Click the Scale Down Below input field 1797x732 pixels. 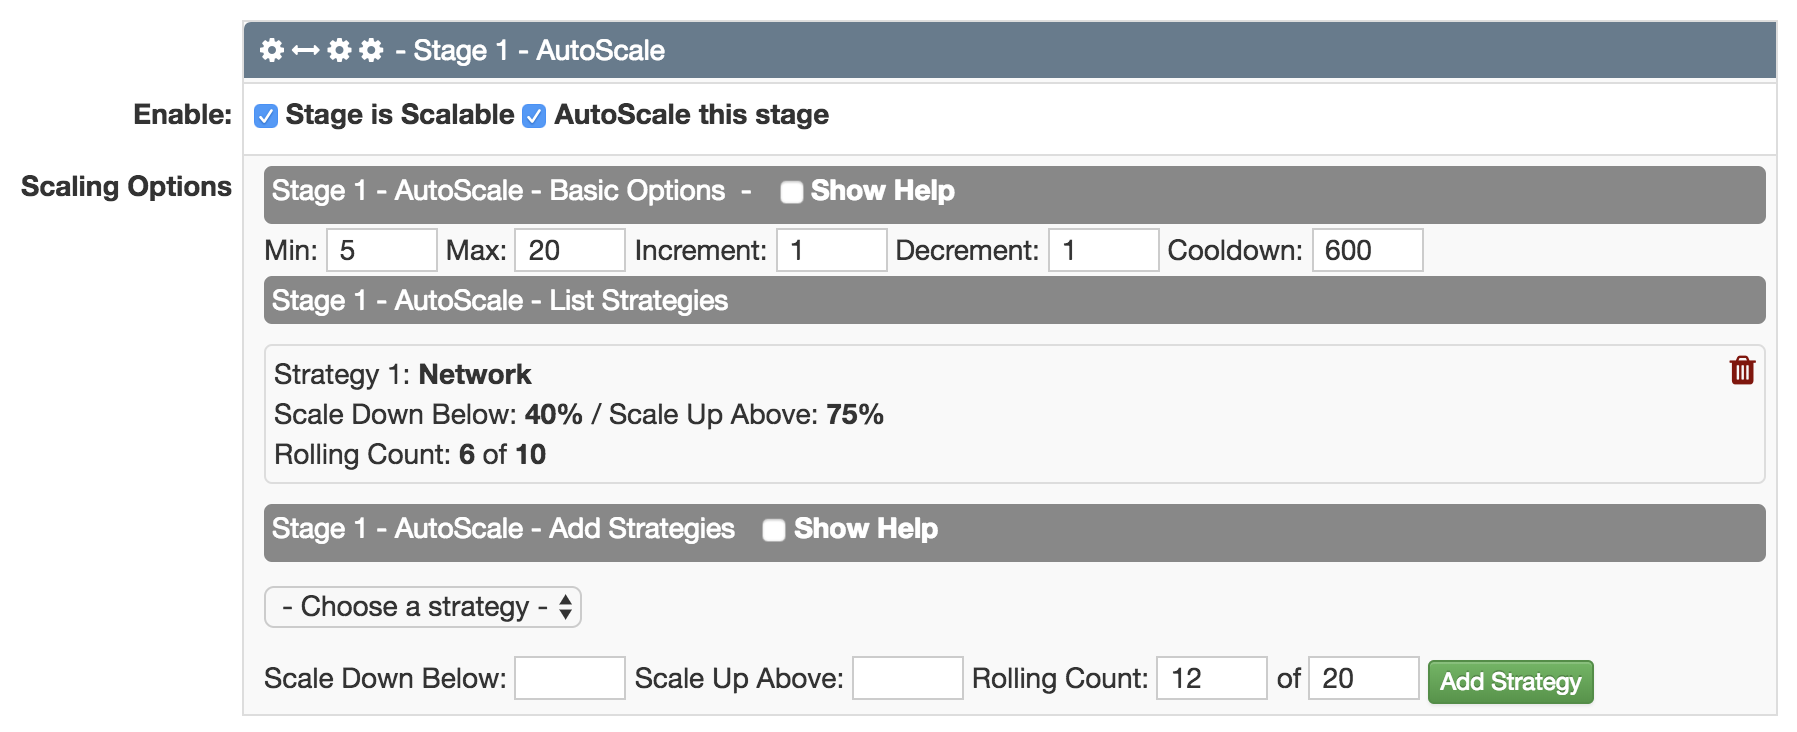(570, 678)
